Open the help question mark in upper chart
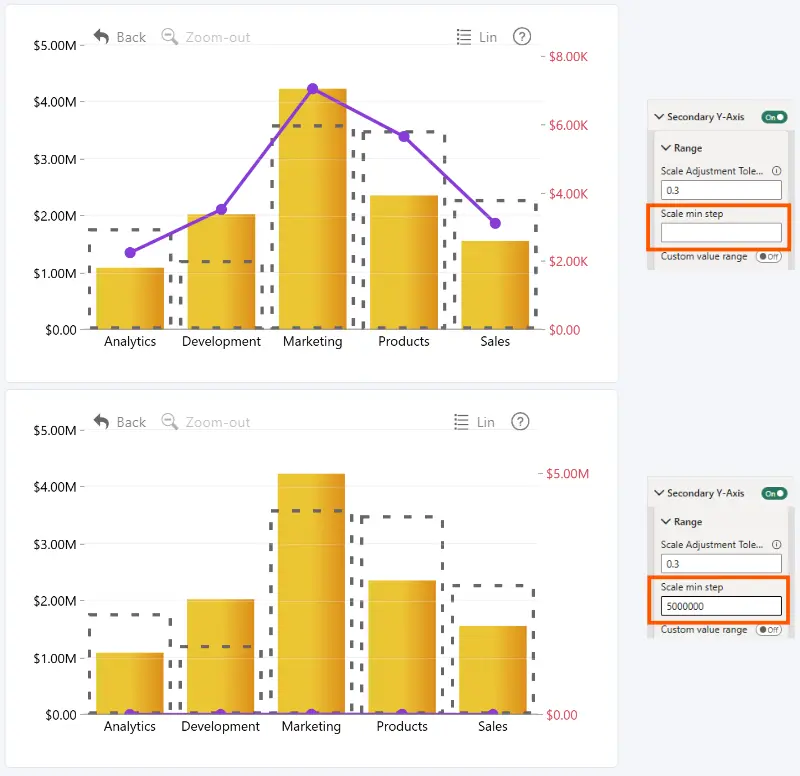This screenshot has width=800, height=776. click(521, 37)
